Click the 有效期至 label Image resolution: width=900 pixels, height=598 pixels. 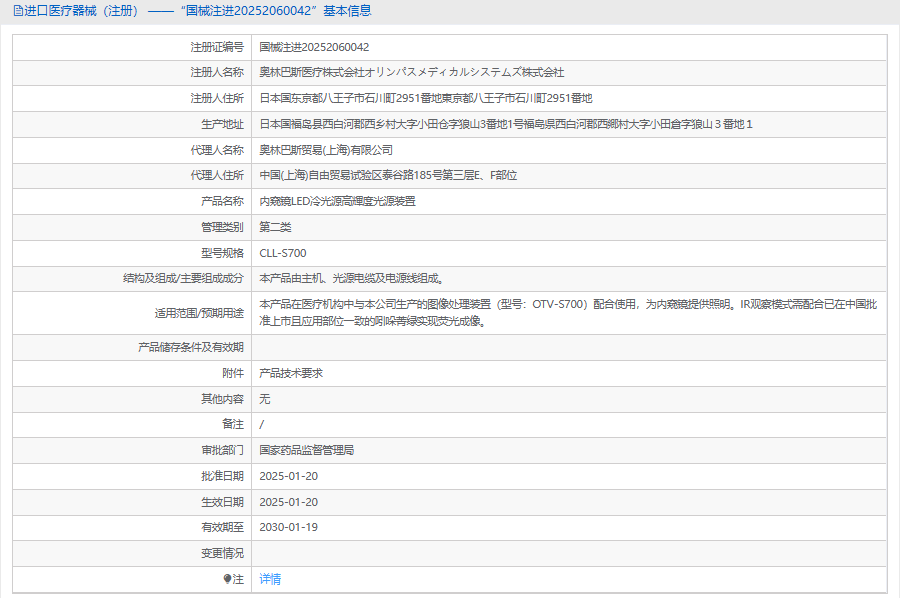point(222,527)
